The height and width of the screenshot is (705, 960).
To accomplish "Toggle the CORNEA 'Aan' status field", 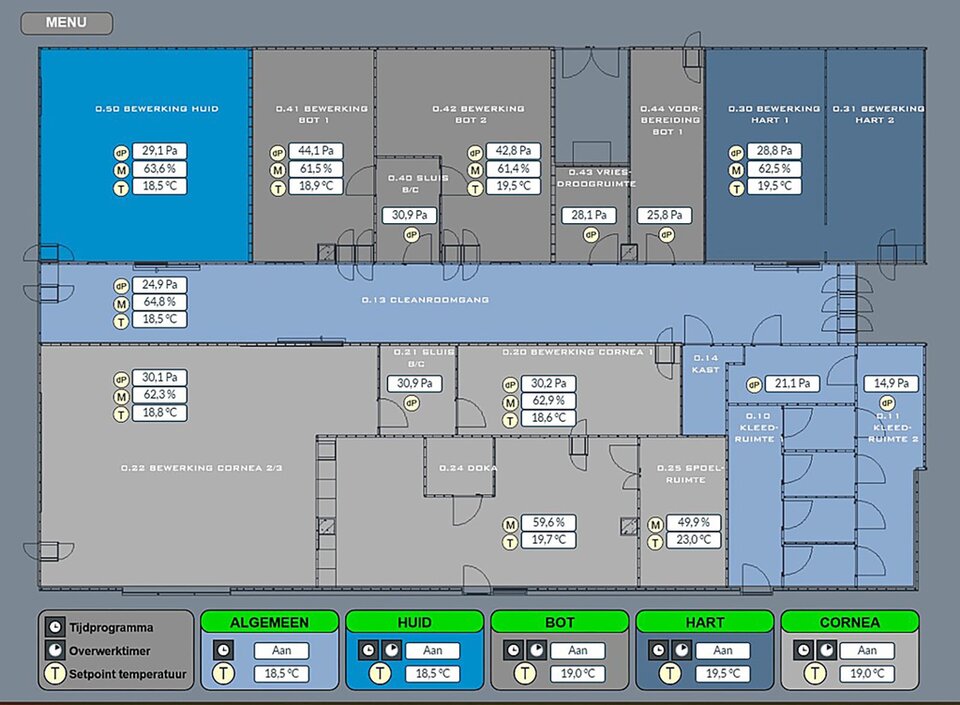I will [x=867, y=650].
